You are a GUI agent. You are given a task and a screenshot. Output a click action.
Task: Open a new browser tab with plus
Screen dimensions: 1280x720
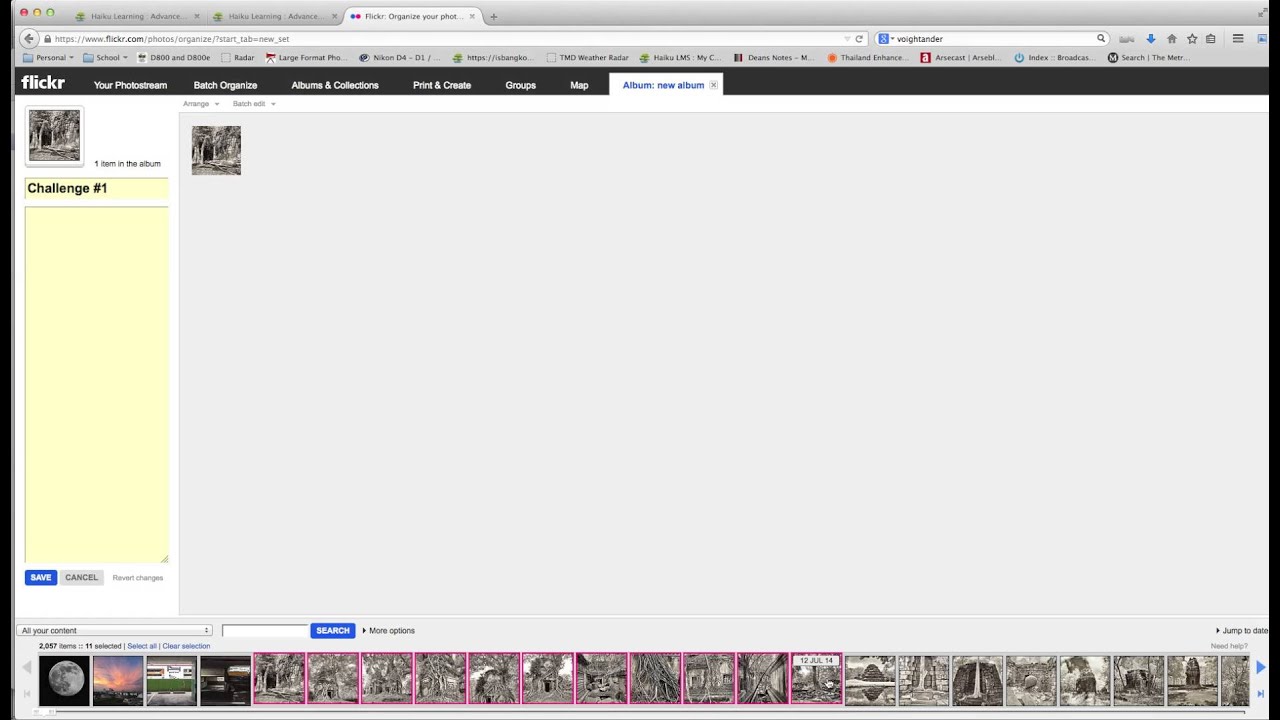tap(493, 16)
